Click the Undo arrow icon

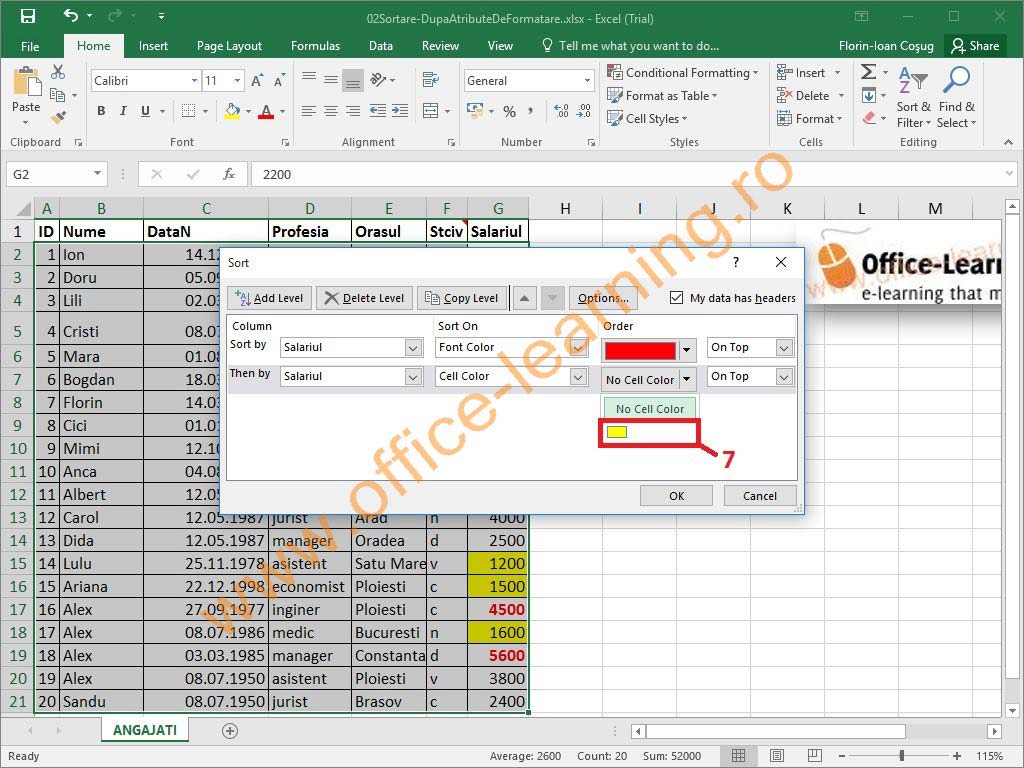point(71,16)
